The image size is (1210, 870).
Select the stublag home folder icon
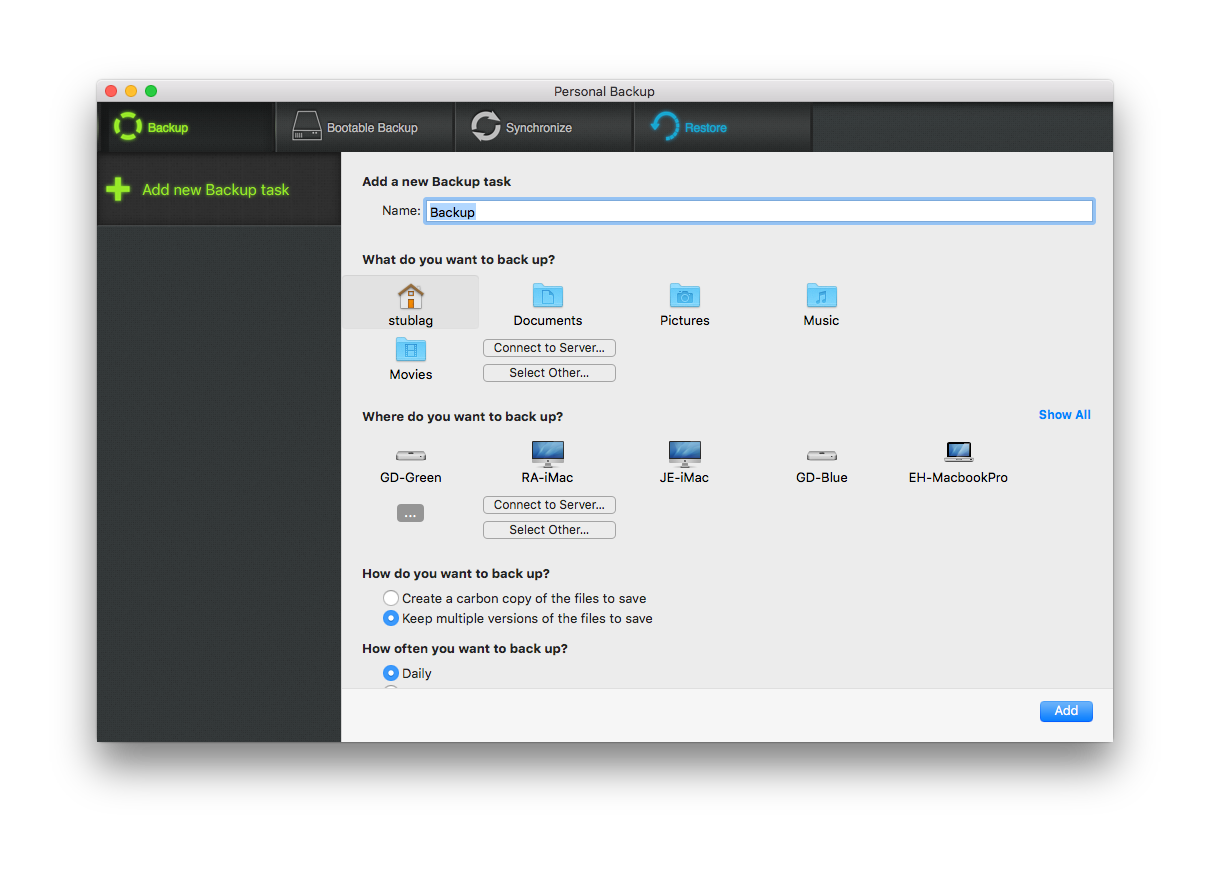click(x=411, y=296)
